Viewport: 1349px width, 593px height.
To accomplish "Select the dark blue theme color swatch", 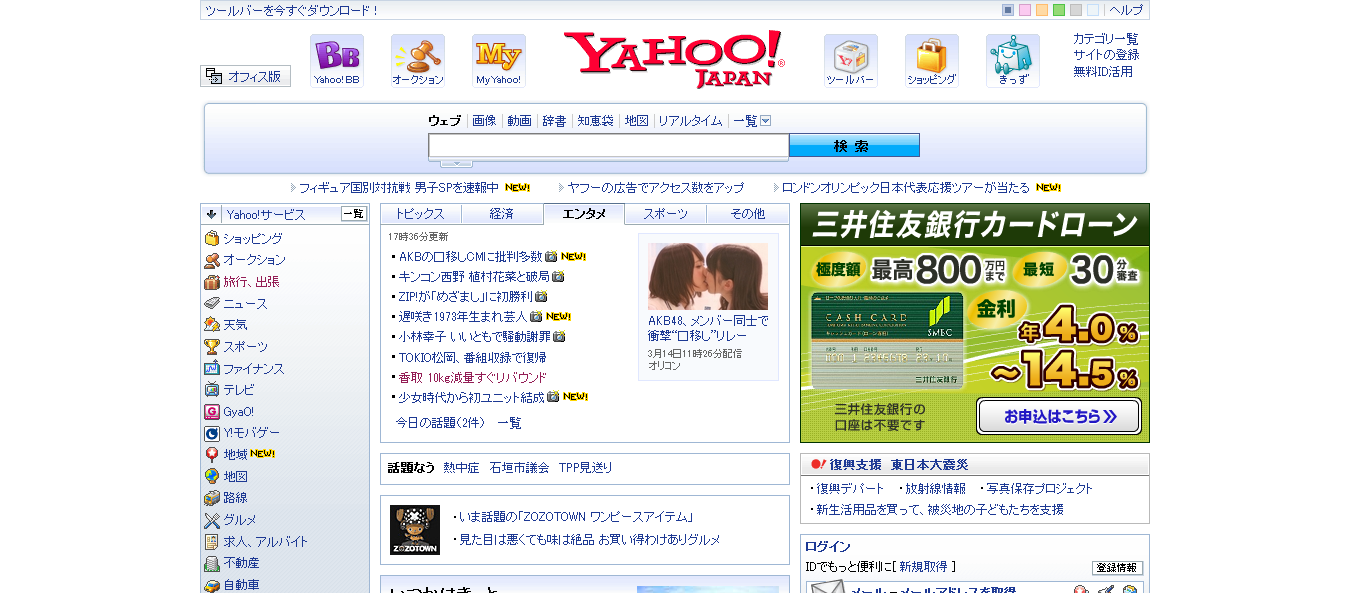I will [x=1008, y=10].
